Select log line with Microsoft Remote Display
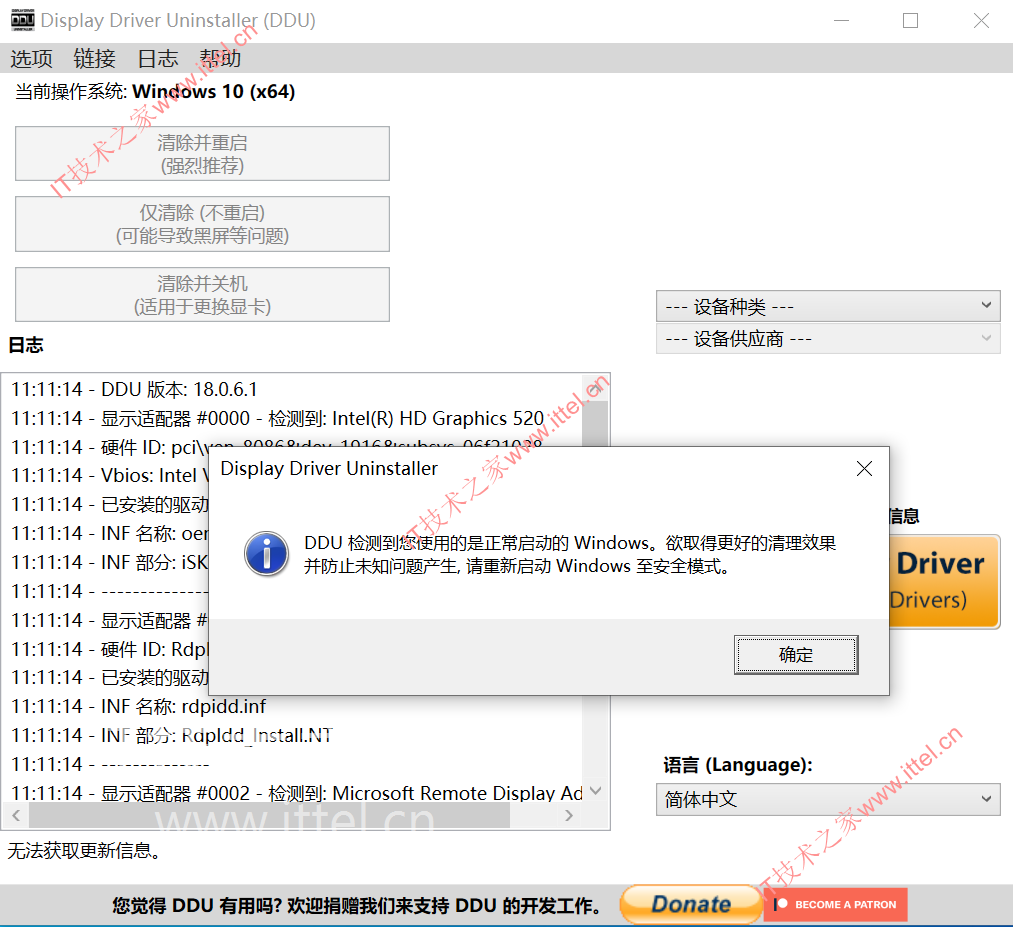This screenshot has width=1013, height=927. (x=297, y=793)
